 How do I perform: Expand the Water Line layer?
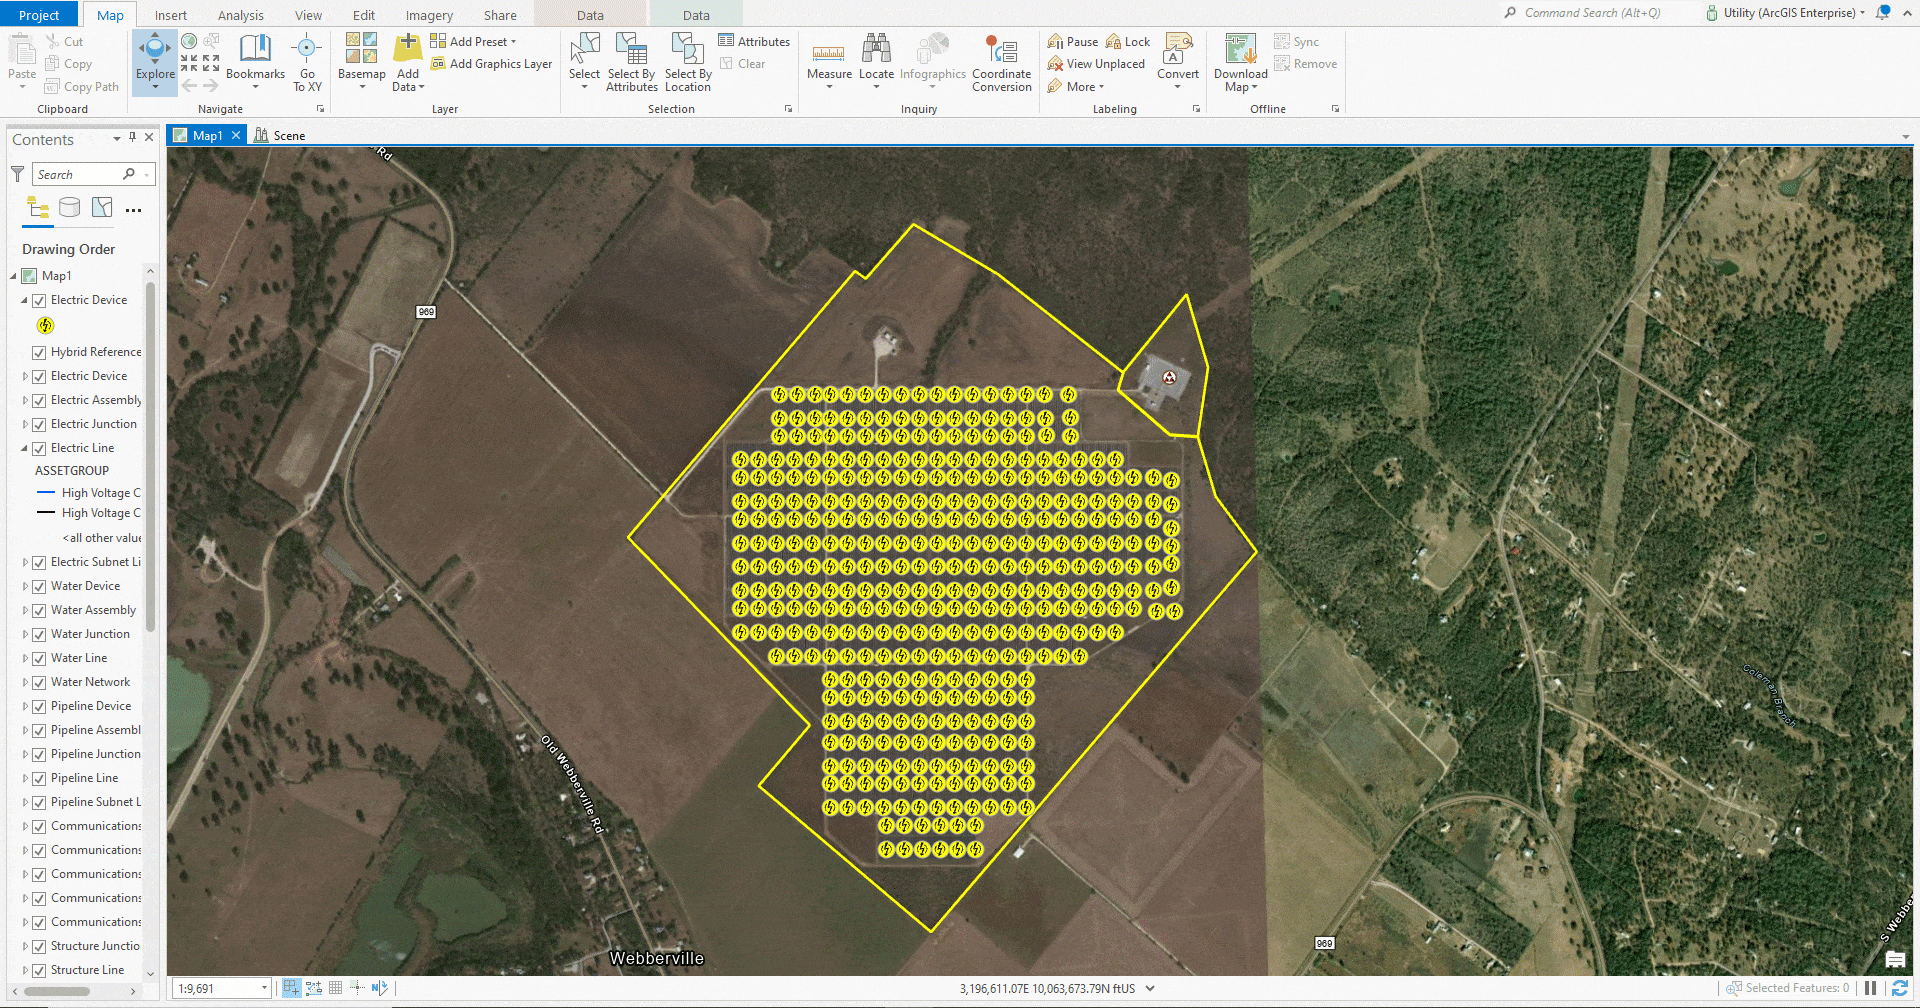coord(25,658)
